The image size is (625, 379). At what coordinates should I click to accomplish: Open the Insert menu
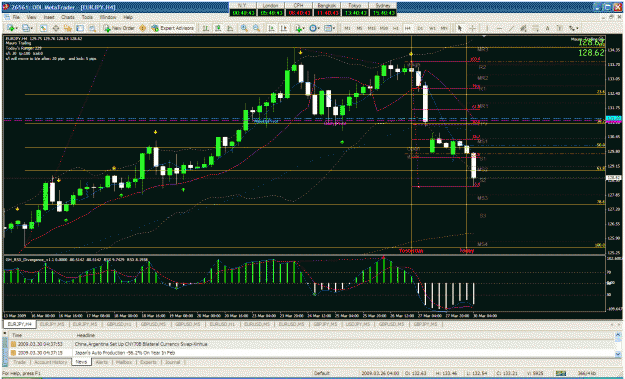[x=49, y=18]
